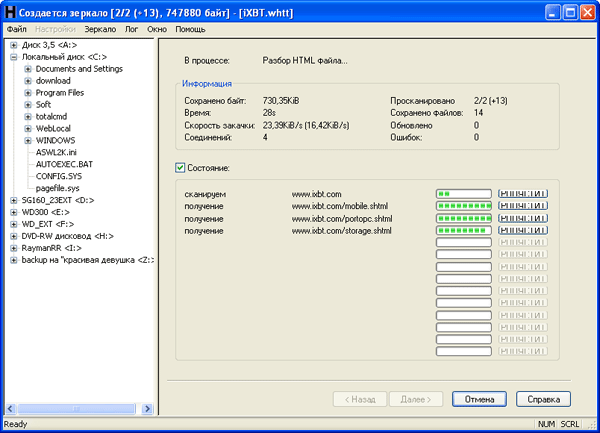Click the www.ixbt.com/mobile.shtml URL text
The height and width of the screenshot is (433, 600).
click(x=339, y=206)
